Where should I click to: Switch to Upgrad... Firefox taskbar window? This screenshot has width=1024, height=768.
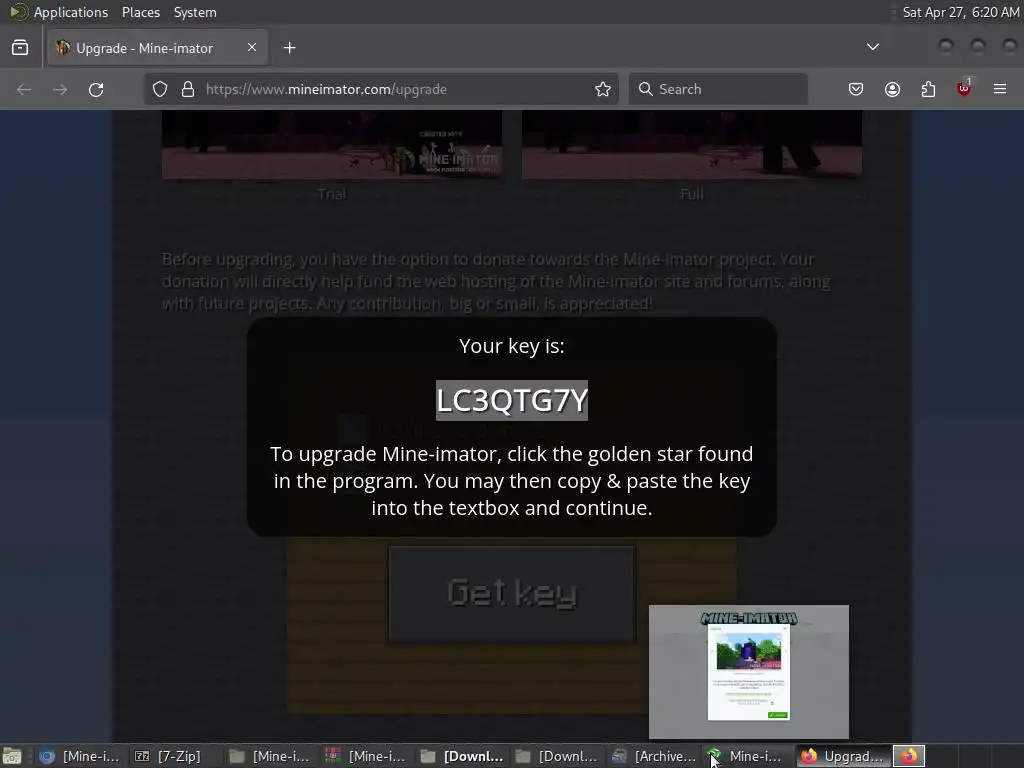point(843,756)
